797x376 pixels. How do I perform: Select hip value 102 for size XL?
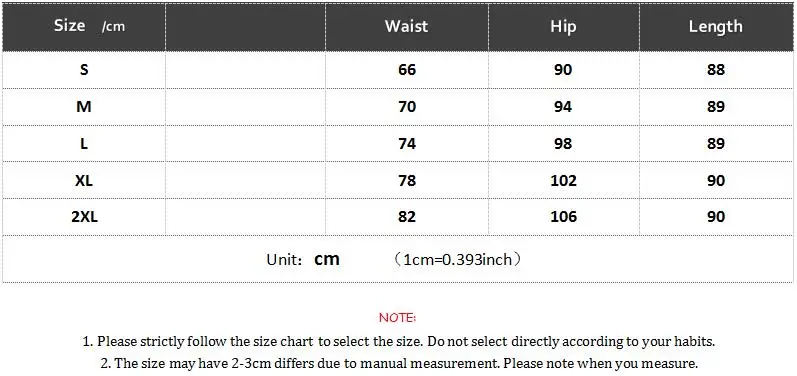tap(563, 180)
